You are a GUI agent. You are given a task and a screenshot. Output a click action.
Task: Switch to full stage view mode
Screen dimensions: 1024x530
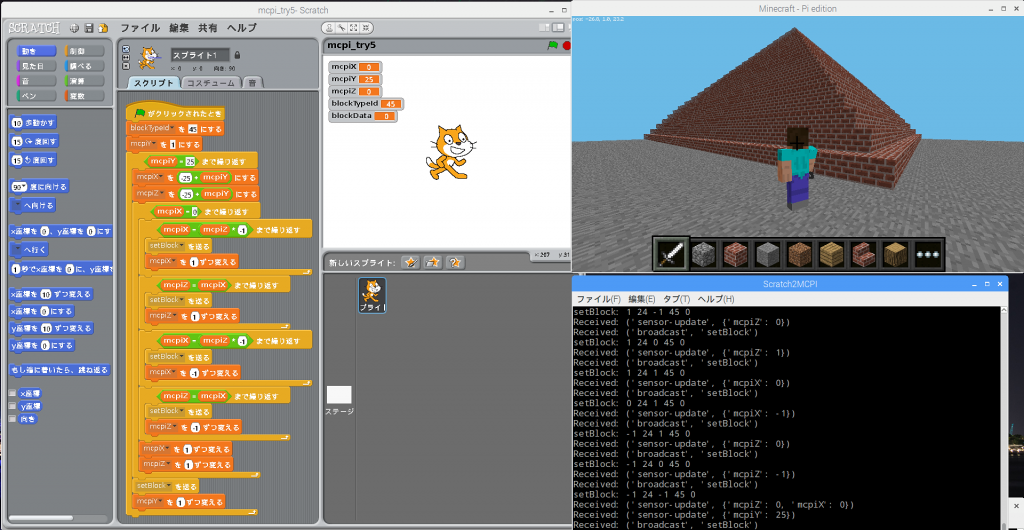pyautogui.click(x=558, y=27)
